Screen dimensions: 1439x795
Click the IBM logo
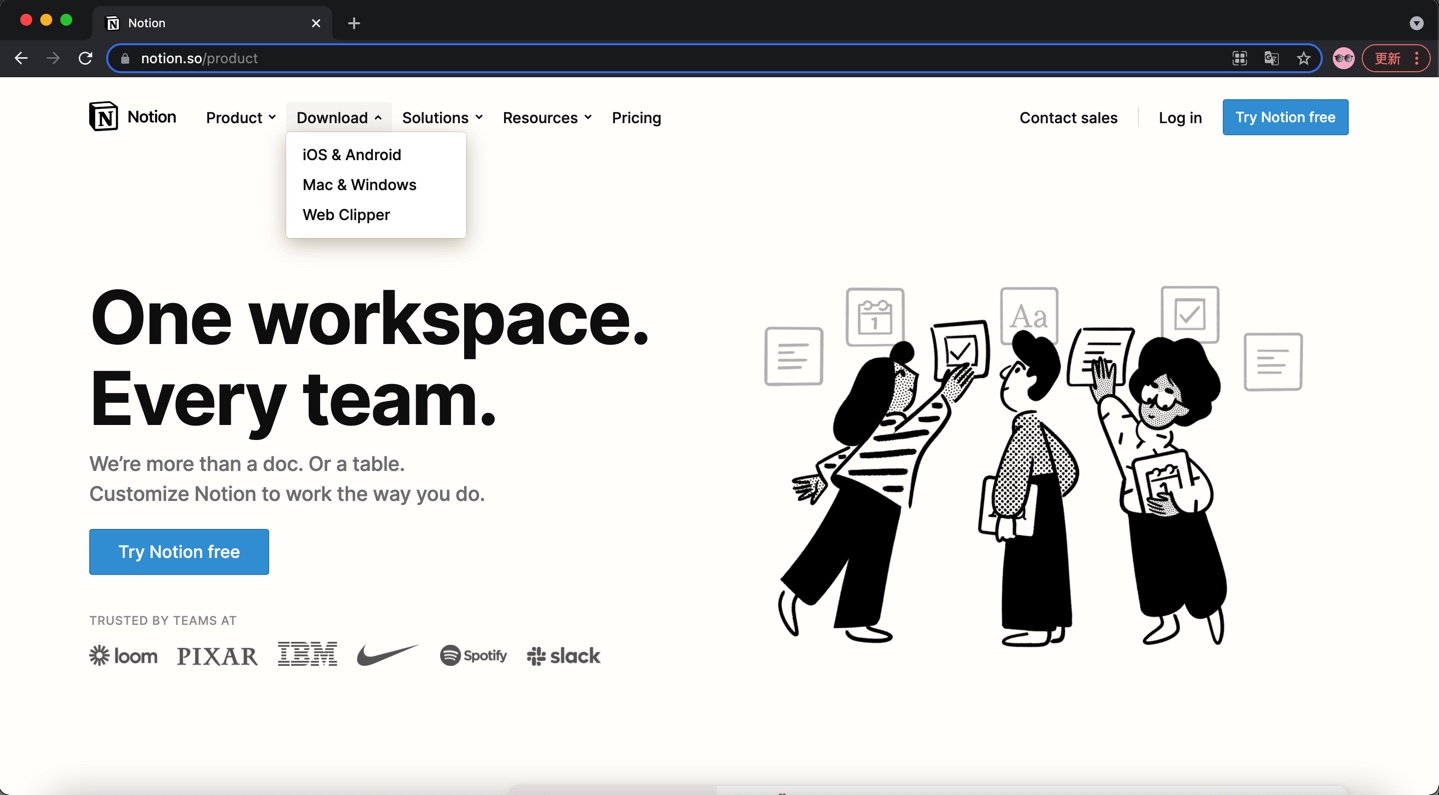(307, 655)
